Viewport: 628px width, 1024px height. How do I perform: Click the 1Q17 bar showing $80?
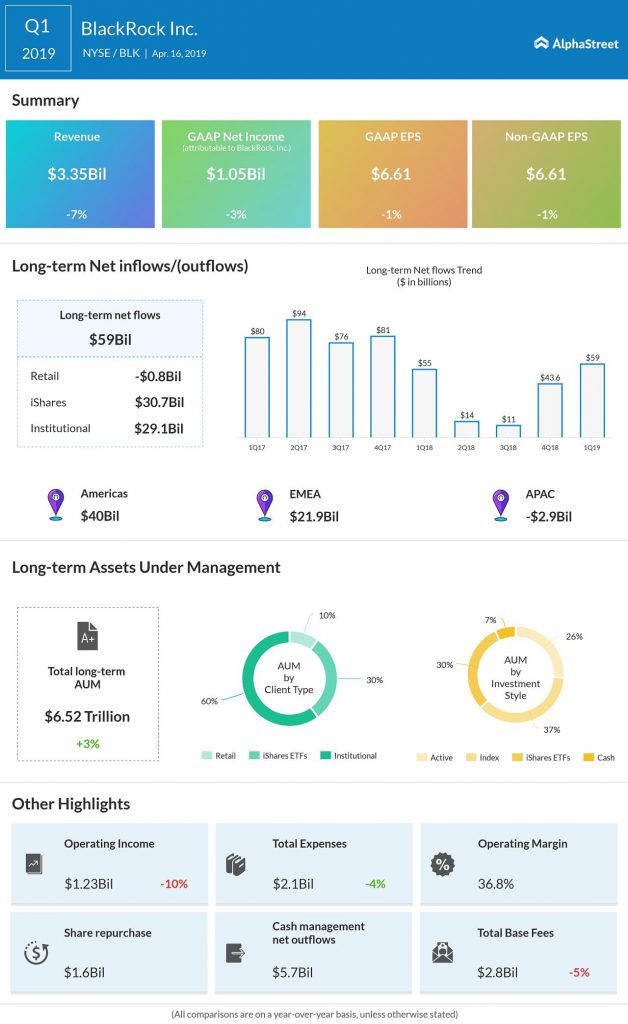(257, 387)
